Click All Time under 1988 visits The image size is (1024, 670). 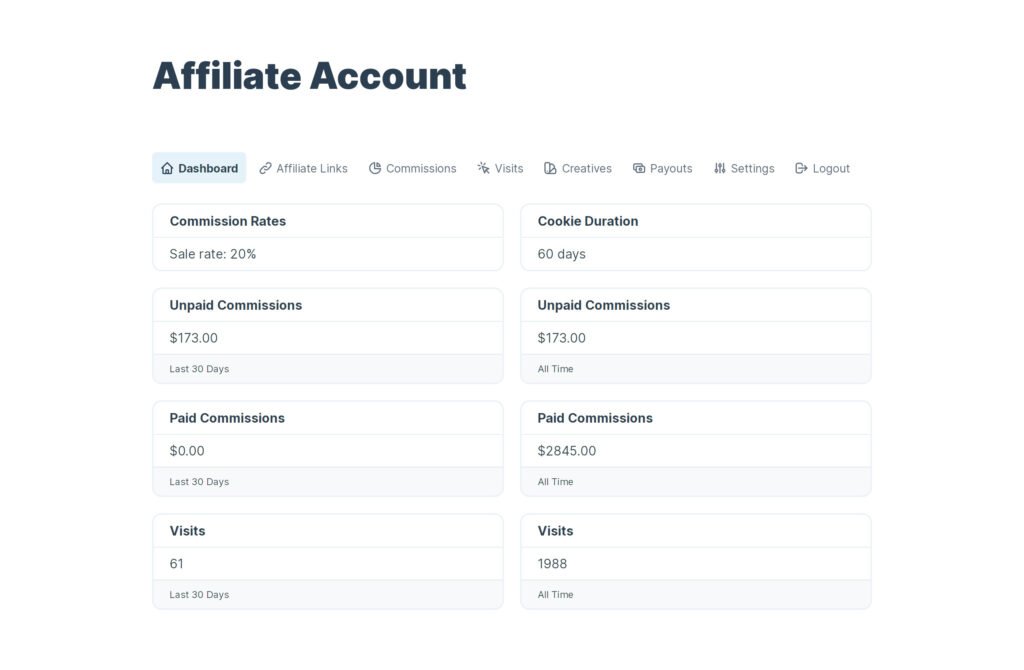pos(556,595)
